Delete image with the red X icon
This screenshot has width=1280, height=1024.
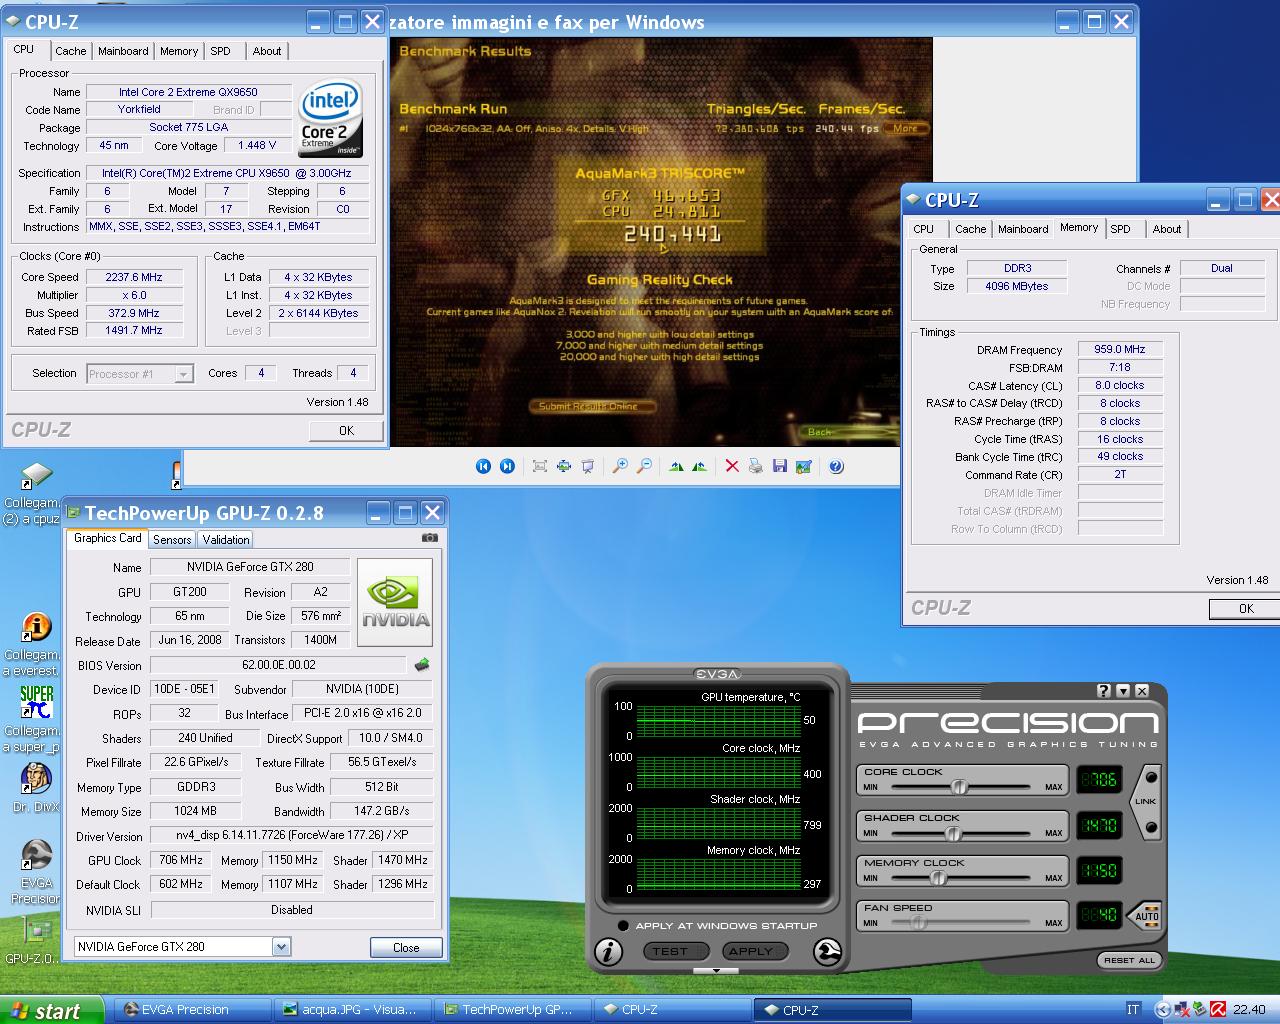(x=732, y=466)
